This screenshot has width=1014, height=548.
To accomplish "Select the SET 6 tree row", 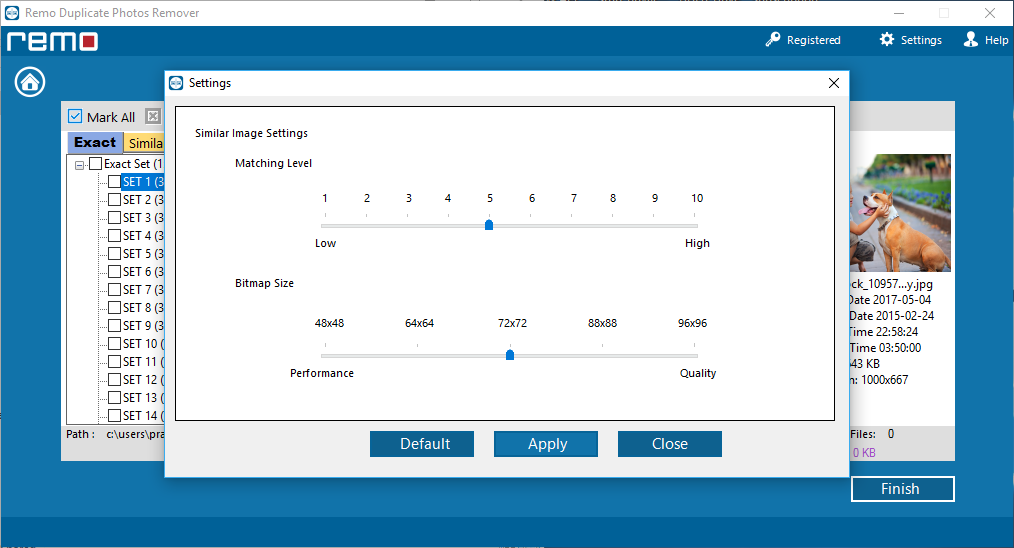I will [143, 272].
